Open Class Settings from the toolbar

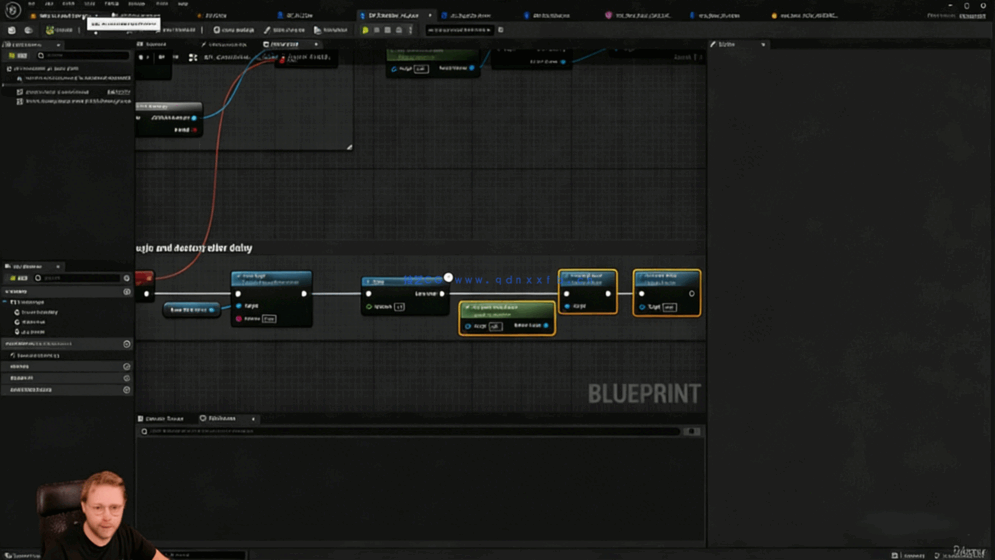coord(233,30)
